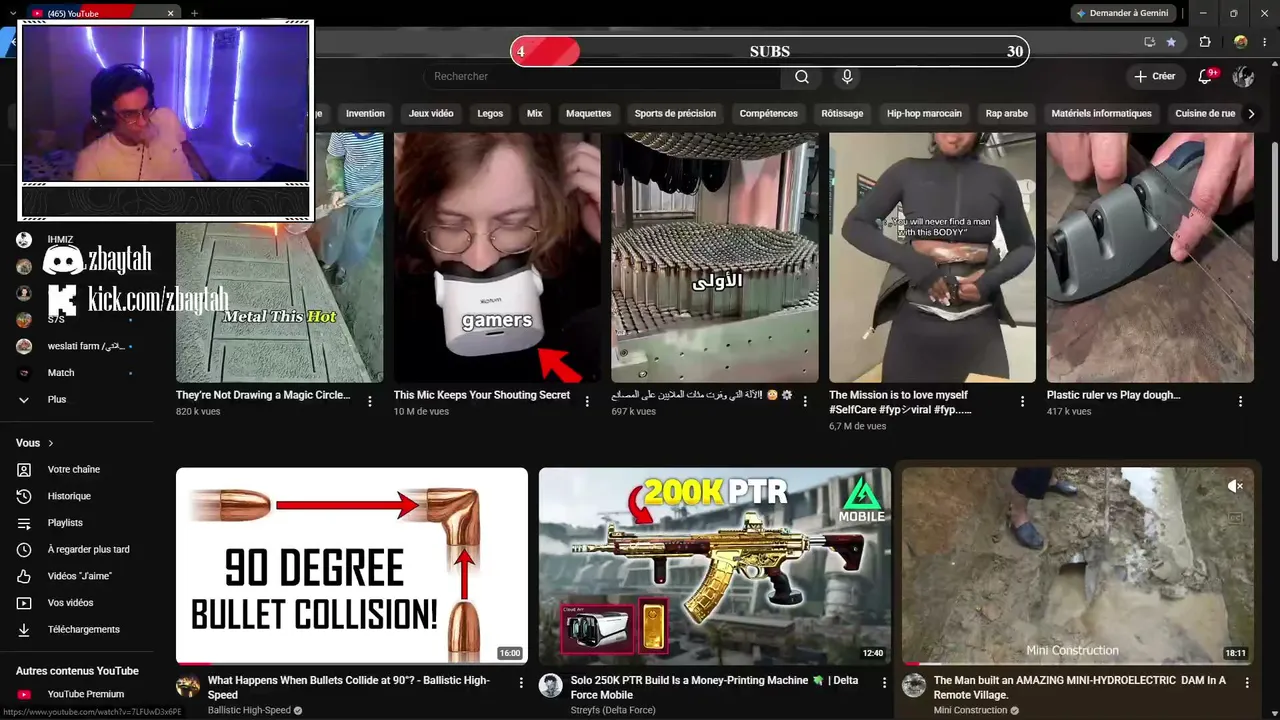
Task: Click the Votre chaîne person icon
Action: click(x=24, y=469)
